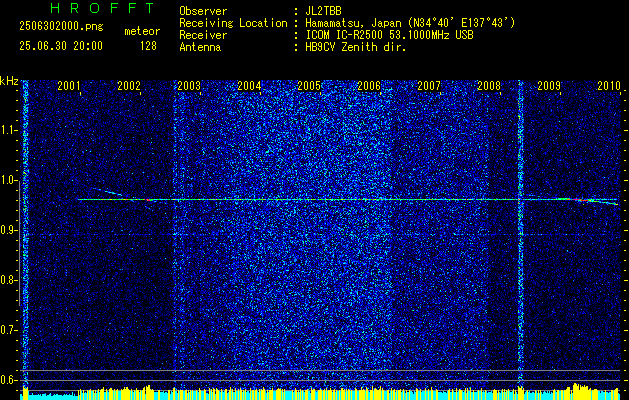Click the red meteor echo peak near 2002
The image size is (629, 400).
(147, 199)
